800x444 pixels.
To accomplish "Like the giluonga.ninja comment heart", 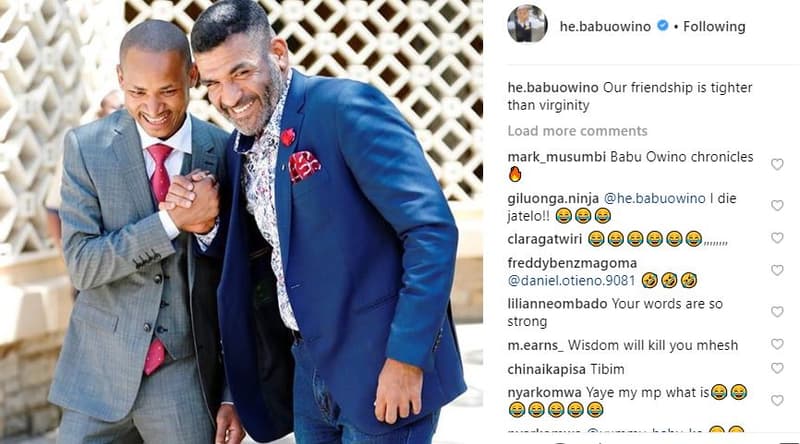I will pos(777,205).
